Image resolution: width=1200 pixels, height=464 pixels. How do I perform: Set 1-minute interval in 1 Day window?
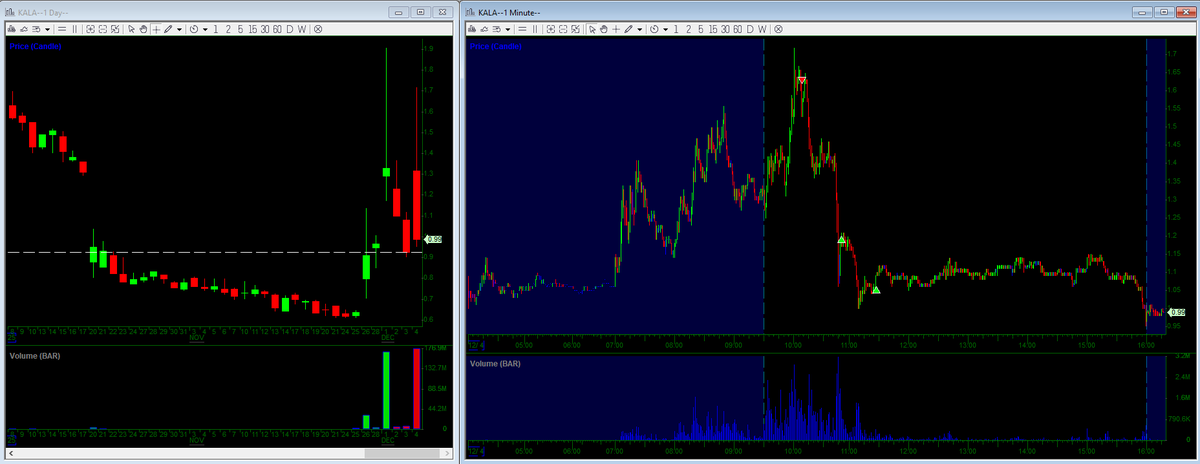click(216, 29)
